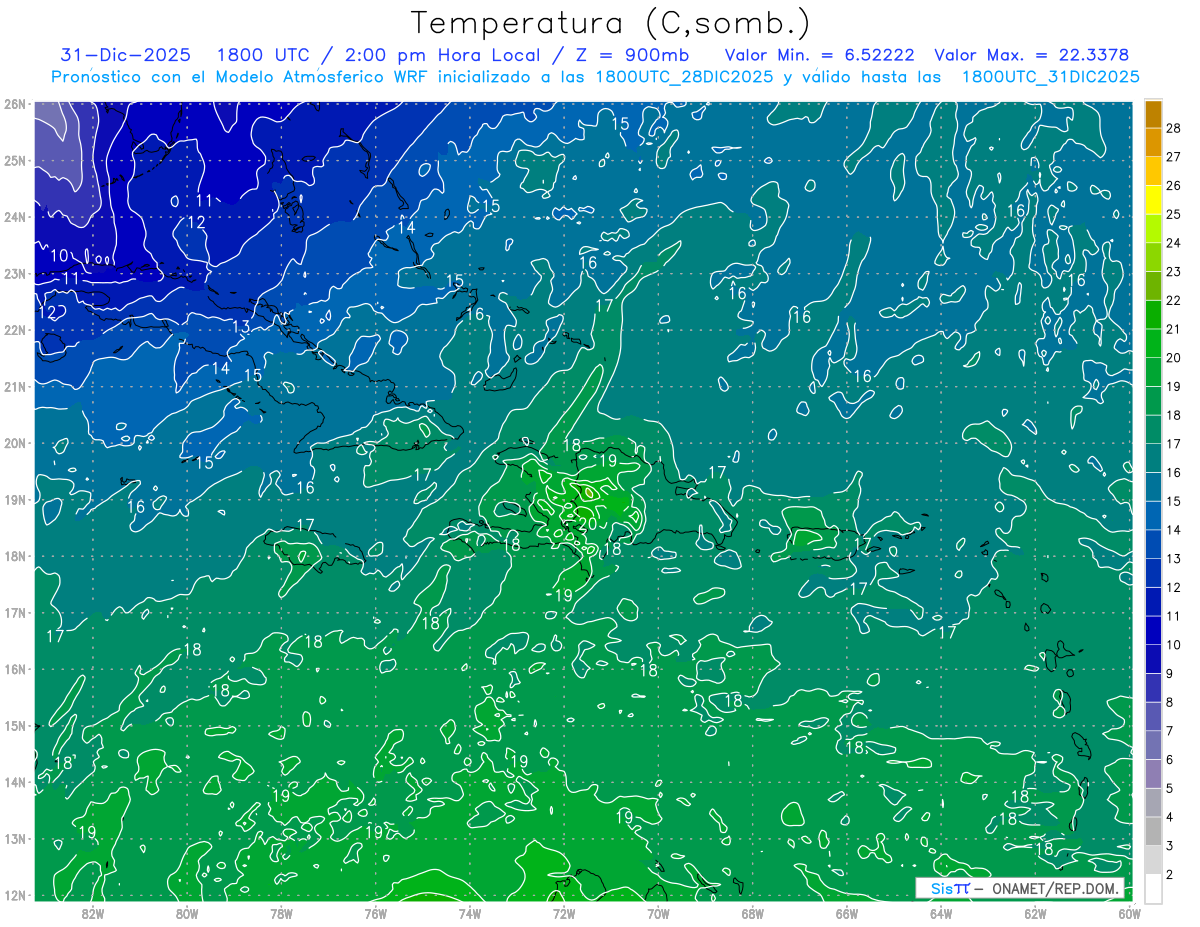
Task: Click the "82W" longitude axis label
Action: point(92,912)
